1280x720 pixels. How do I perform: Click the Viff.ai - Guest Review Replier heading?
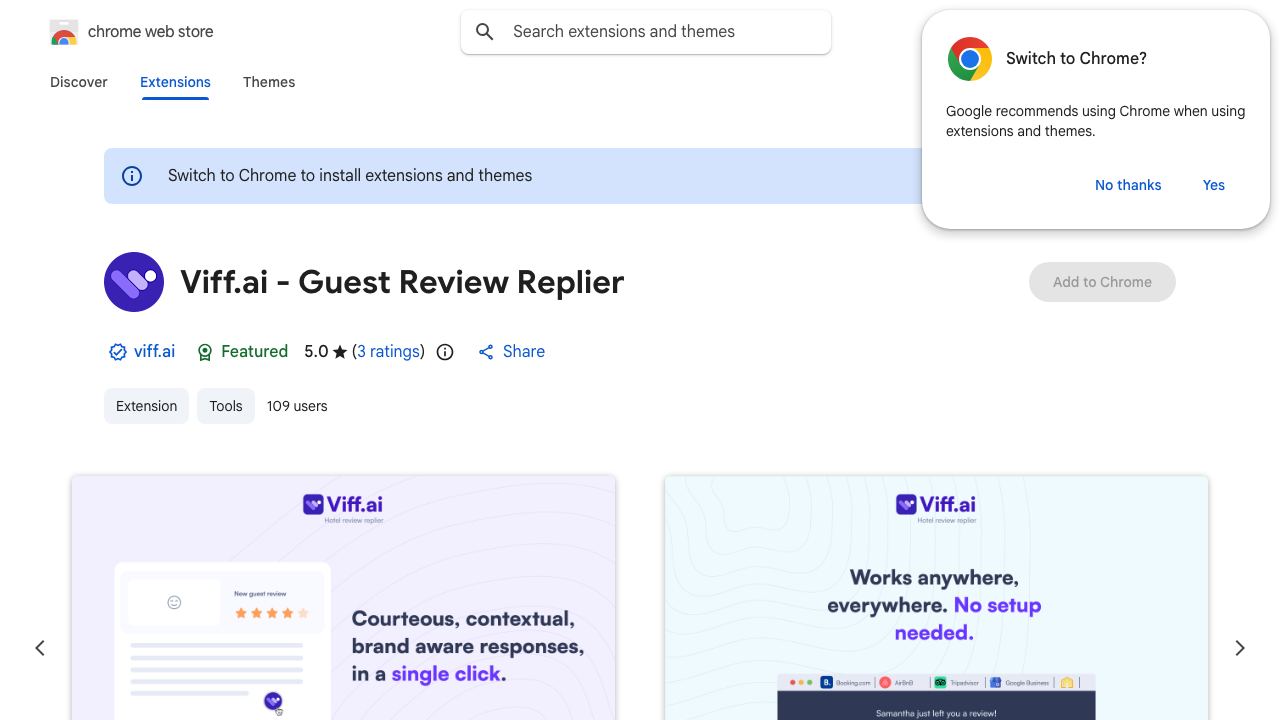402,282
